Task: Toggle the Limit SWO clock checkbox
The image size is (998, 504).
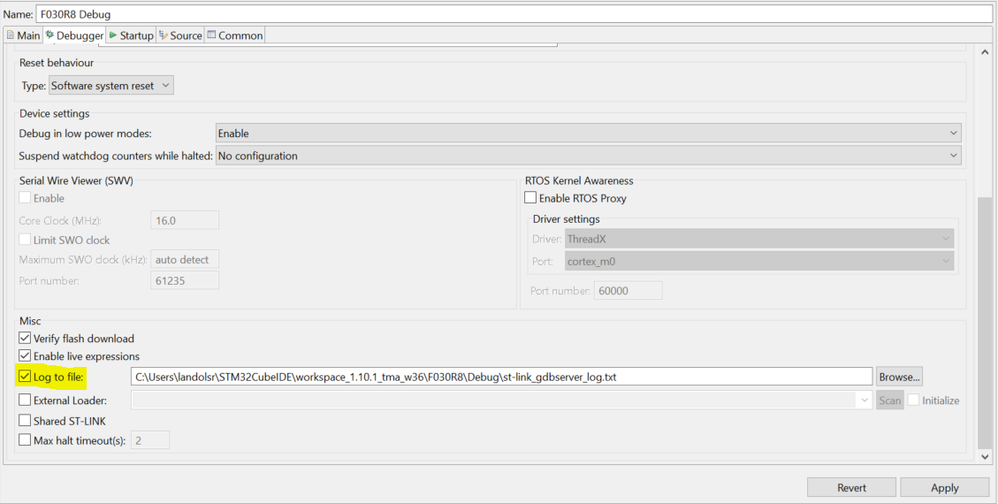Action: [25, 240]
